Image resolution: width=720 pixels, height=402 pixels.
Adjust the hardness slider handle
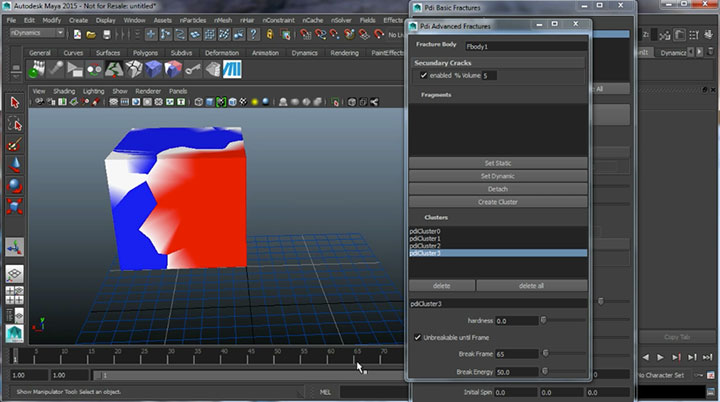[543, 320]
